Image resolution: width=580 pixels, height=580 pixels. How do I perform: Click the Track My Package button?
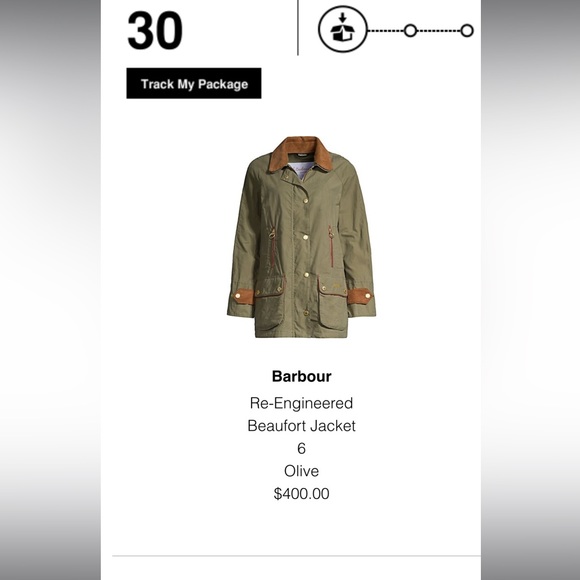coord(194,83)
